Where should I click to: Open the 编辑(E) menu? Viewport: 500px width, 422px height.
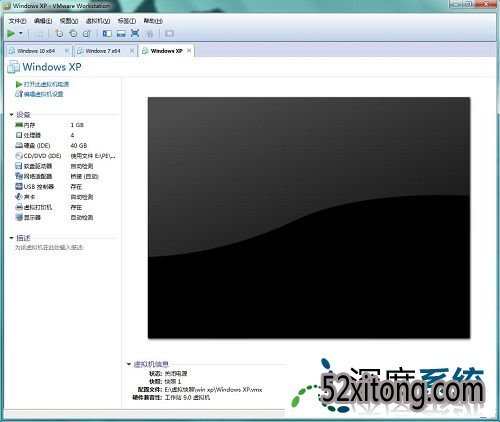pyautogui.click(x=43, y=21)
